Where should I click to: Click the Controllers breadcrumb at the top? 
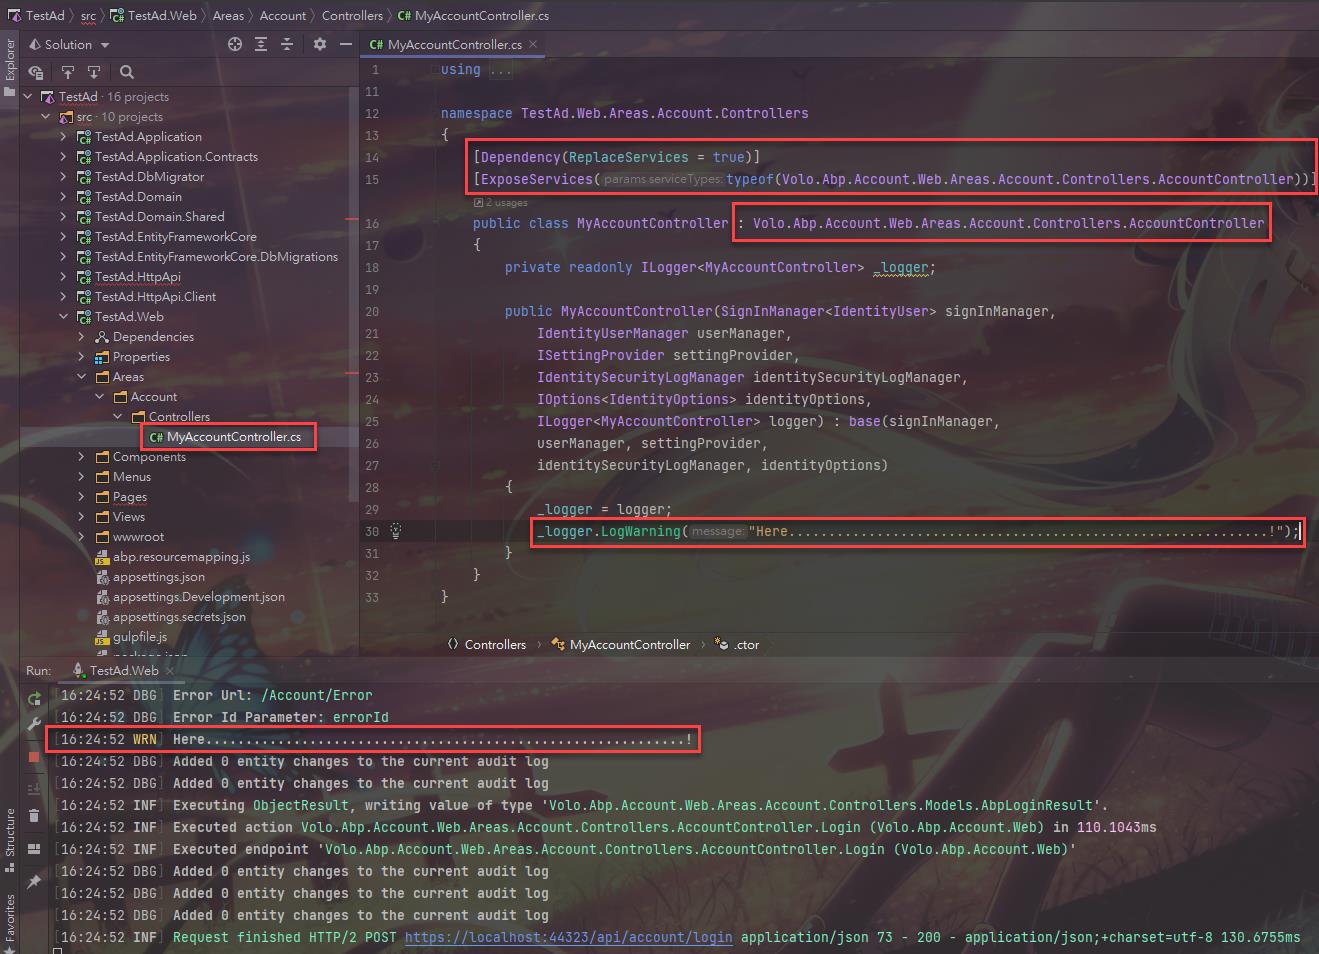click(x=352, y=15)
